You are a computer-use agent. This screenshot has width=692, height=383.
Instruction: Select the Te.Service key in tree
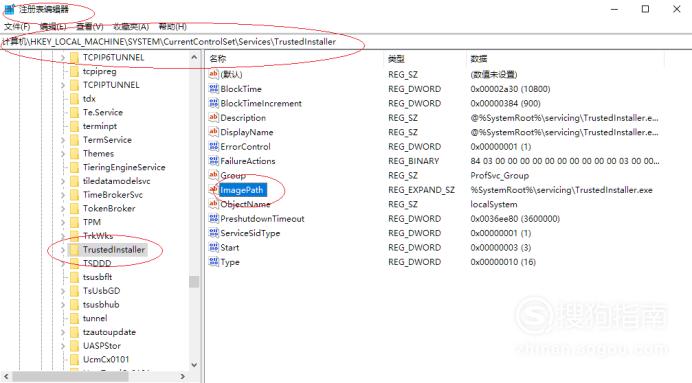click(103, 112)
